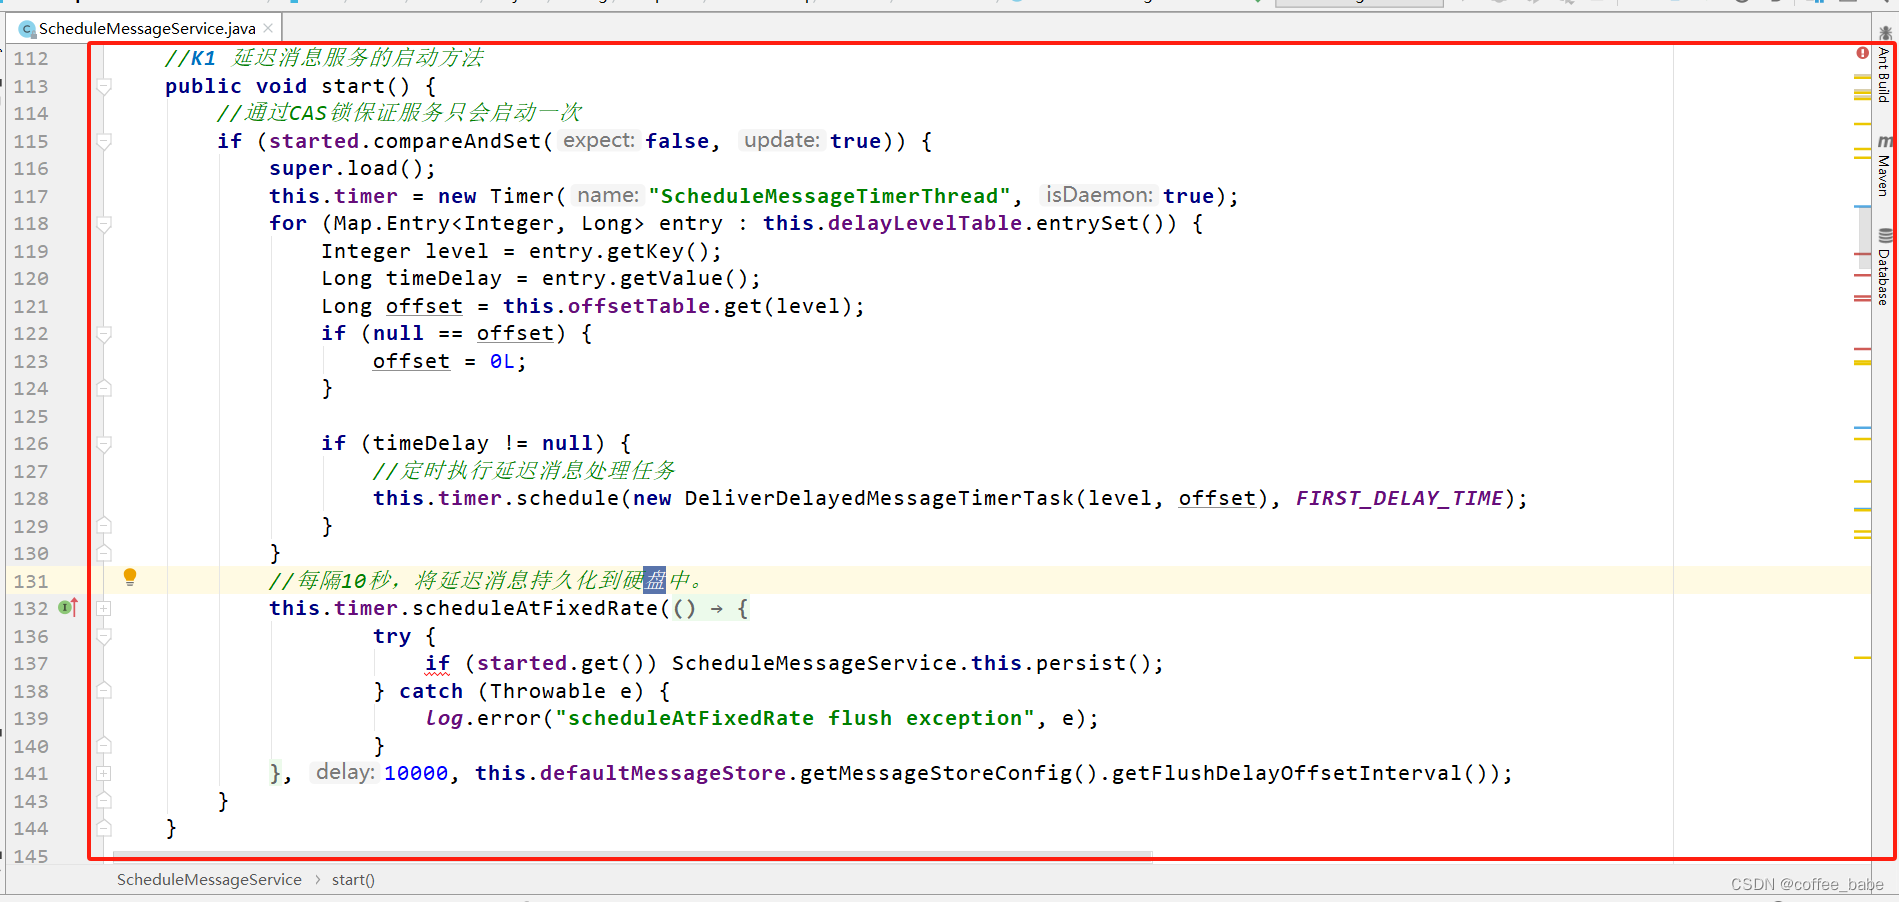Collapse the try block fold at line 136
Image resolution: width=1899 pixels, height=902 pixels.
104,636
